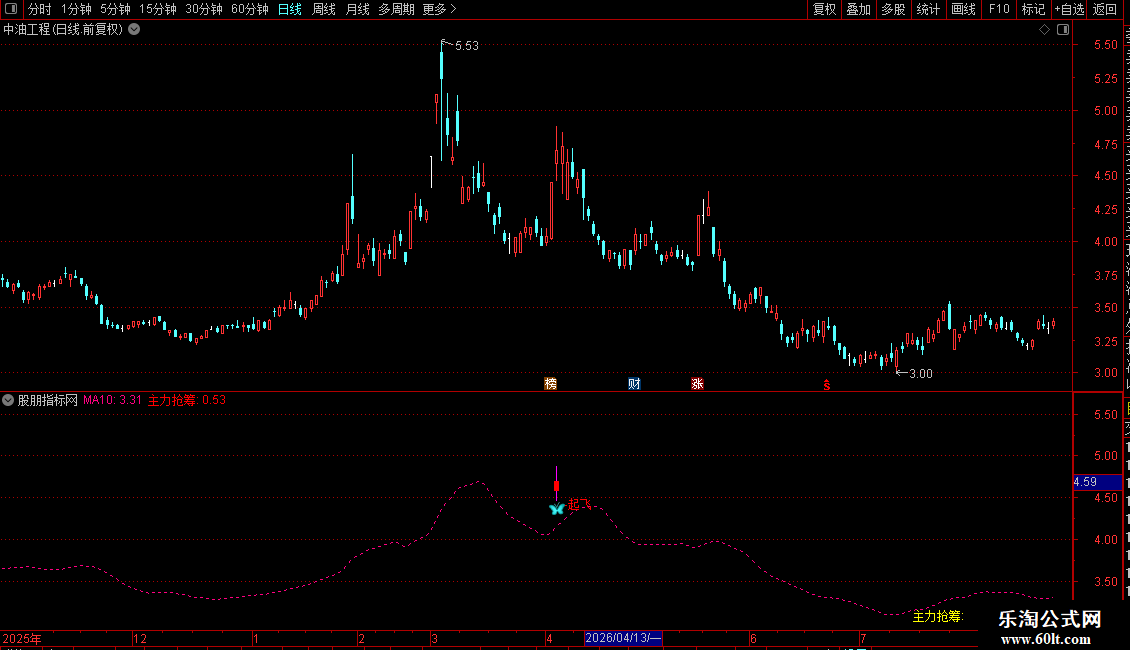Toggle the side panel icon at chart top-right
The width and height of the screenshot is (1130, 650).
1063,30
